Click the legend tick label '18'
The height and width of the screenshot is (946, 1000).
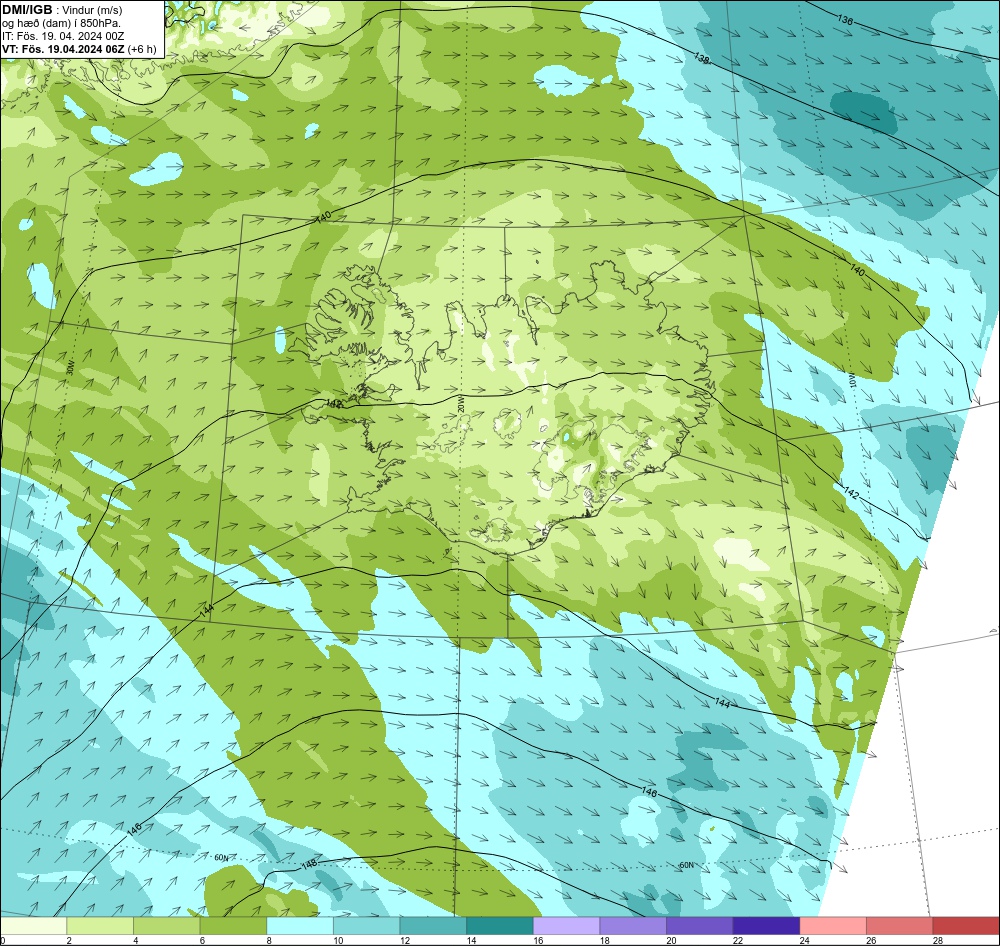(605, 940)
